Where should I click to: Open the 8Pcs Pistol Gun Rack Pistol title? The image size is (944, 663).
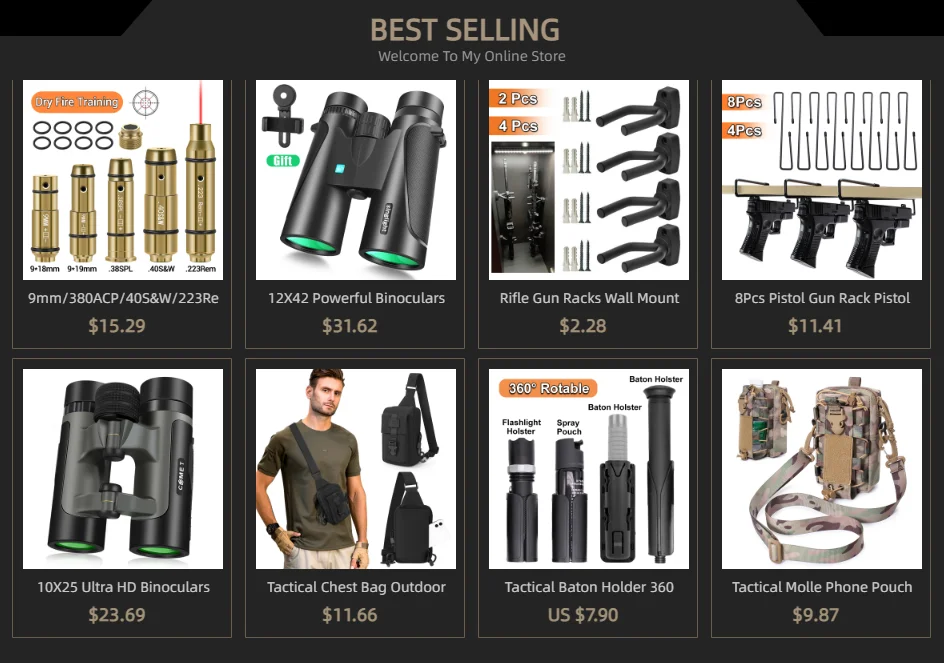[822, 298]
